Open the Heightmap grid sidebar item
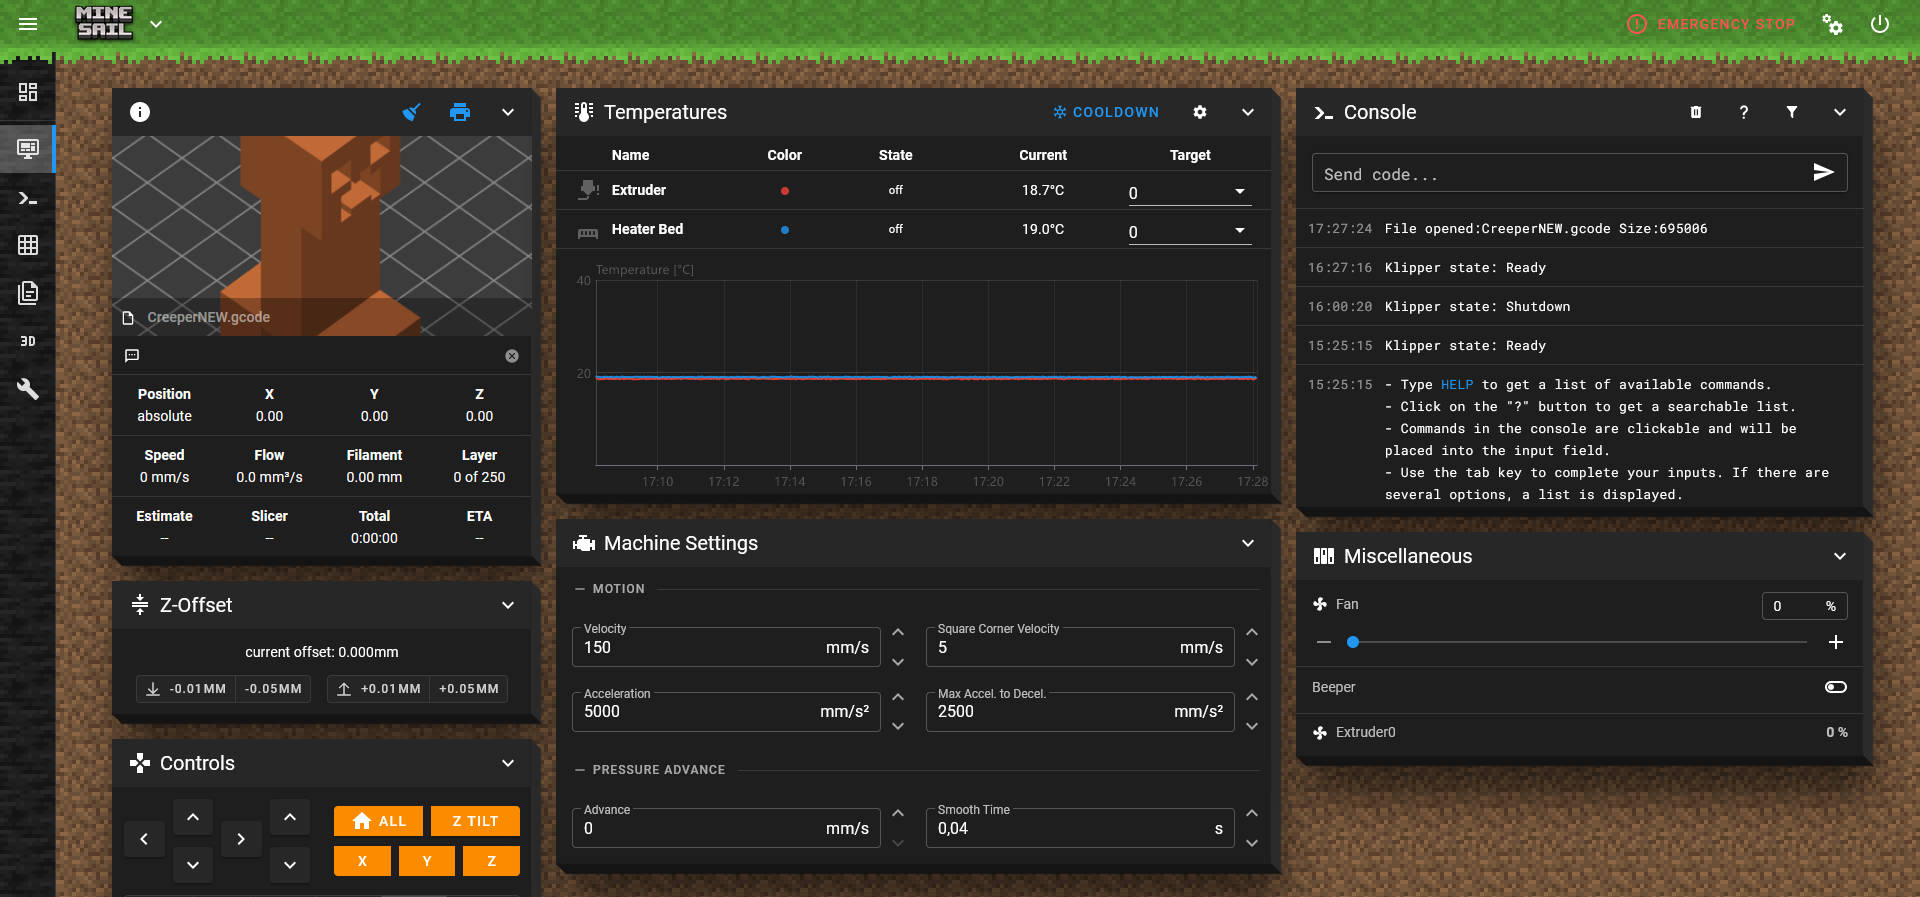 [28, 245]
